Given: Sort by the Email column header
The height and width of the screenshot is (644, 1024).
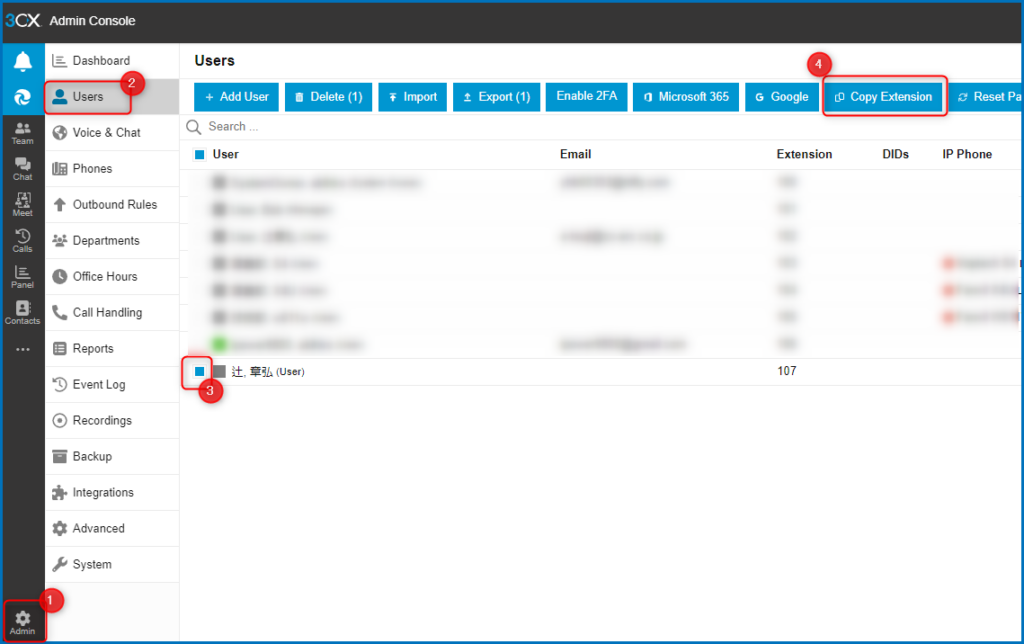Looking at the screenshot, I should point(575,155).
